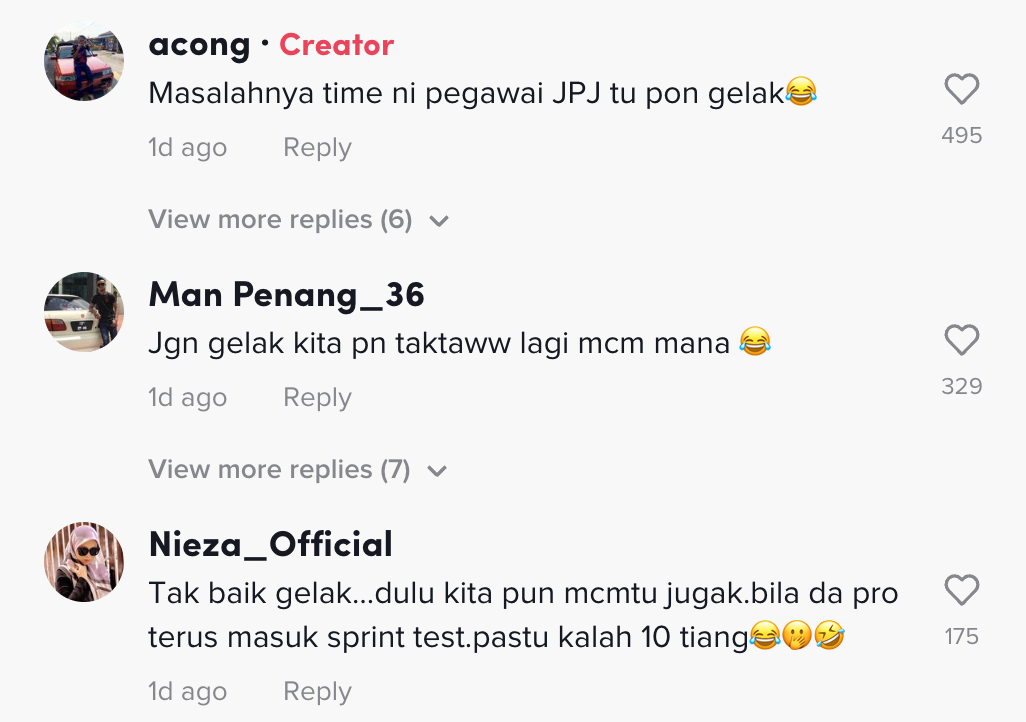Reply to Nieza_Official's comment
This screenshot has width=1026, height=722.
(317, 692)
